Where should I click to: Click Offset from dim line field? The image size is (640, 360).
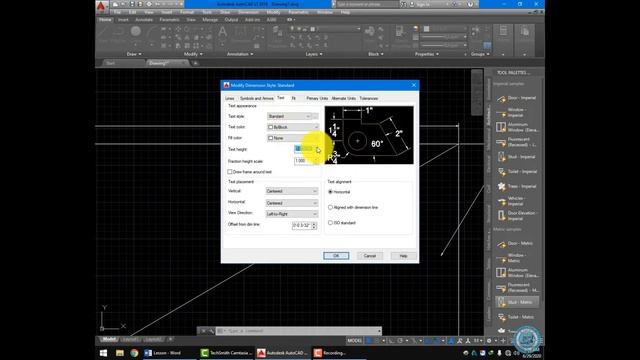302,225
